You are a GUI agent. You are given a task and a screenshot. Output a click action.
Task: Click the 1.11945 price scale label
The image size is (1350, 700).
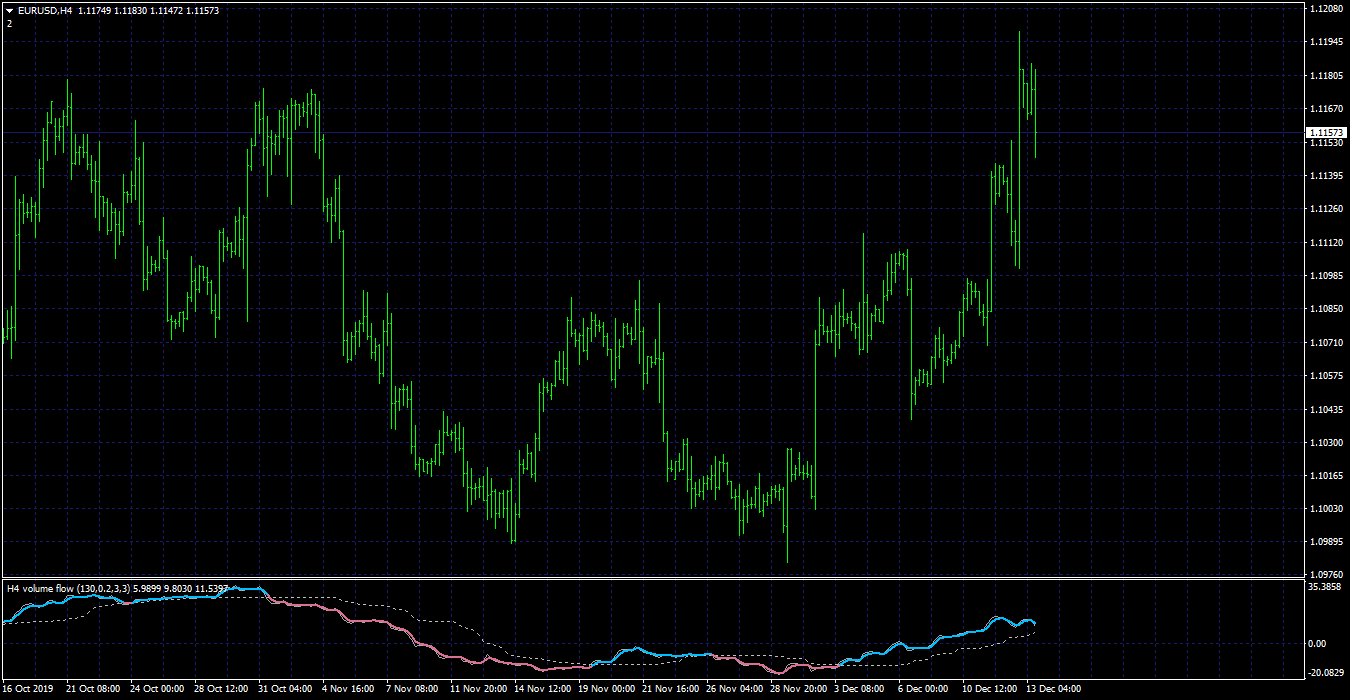(x=1325, y=42)
